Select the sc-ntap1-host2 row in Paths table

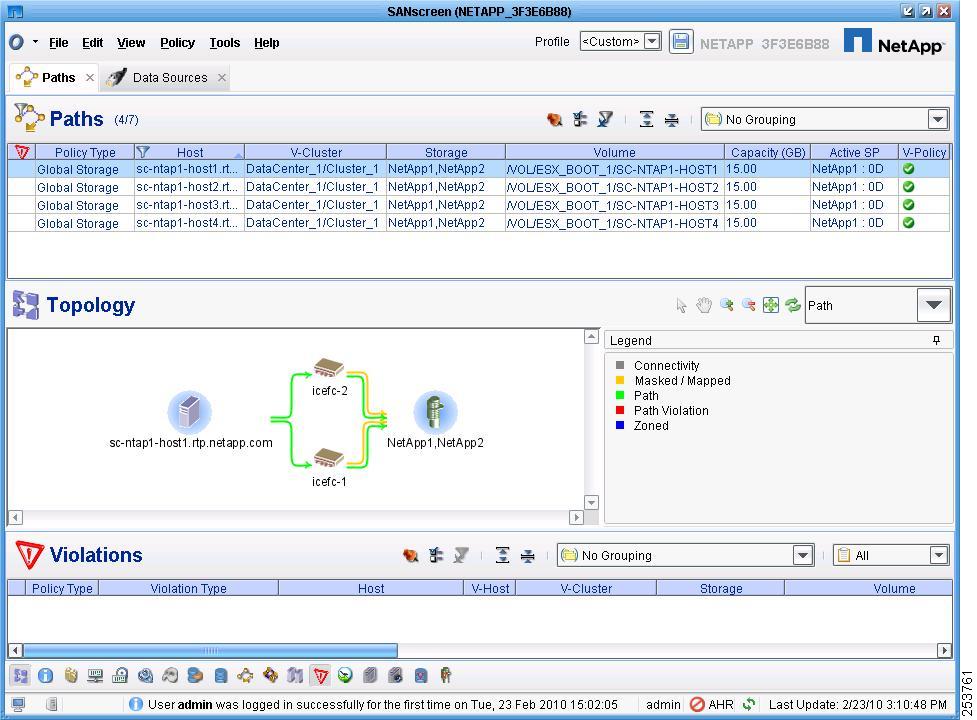click(479, 187)
